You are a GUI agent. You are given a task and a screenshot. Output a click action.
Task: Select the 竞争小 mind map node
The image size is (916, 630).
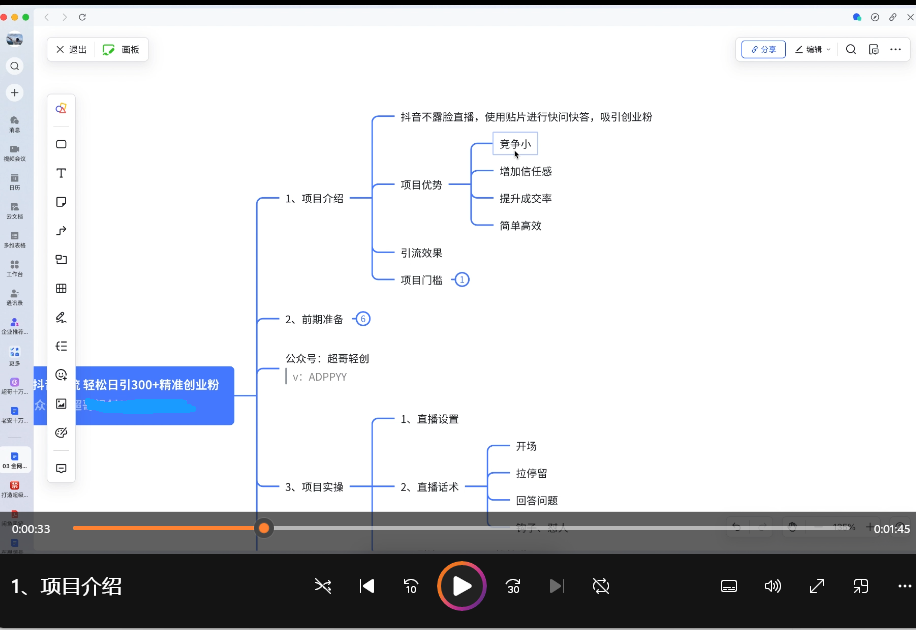coord(515,144)
